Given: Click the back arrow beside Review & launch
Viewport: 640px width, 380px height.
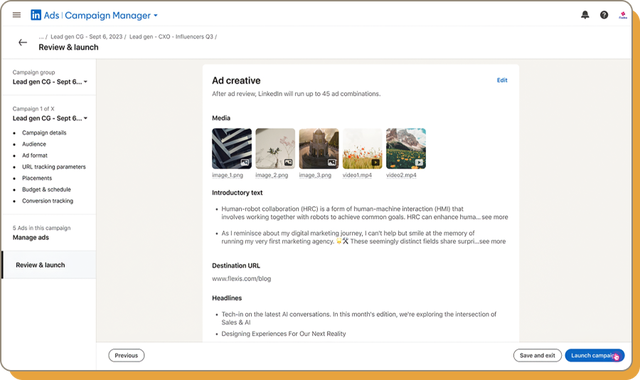Looking at the screenshot, I should pyautogui.click(x=23, y=42).
